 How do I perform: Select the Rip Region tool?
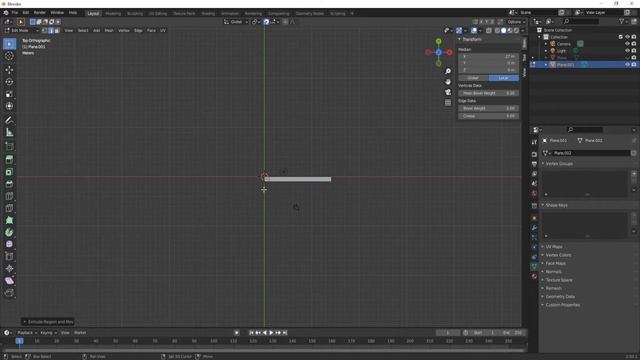[9, 293]
